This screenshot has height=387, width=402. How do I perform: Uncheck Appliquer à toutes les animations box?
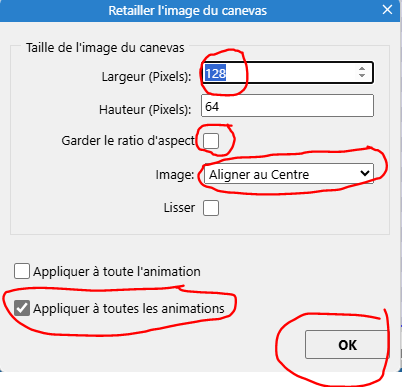[x=22, y=308]
